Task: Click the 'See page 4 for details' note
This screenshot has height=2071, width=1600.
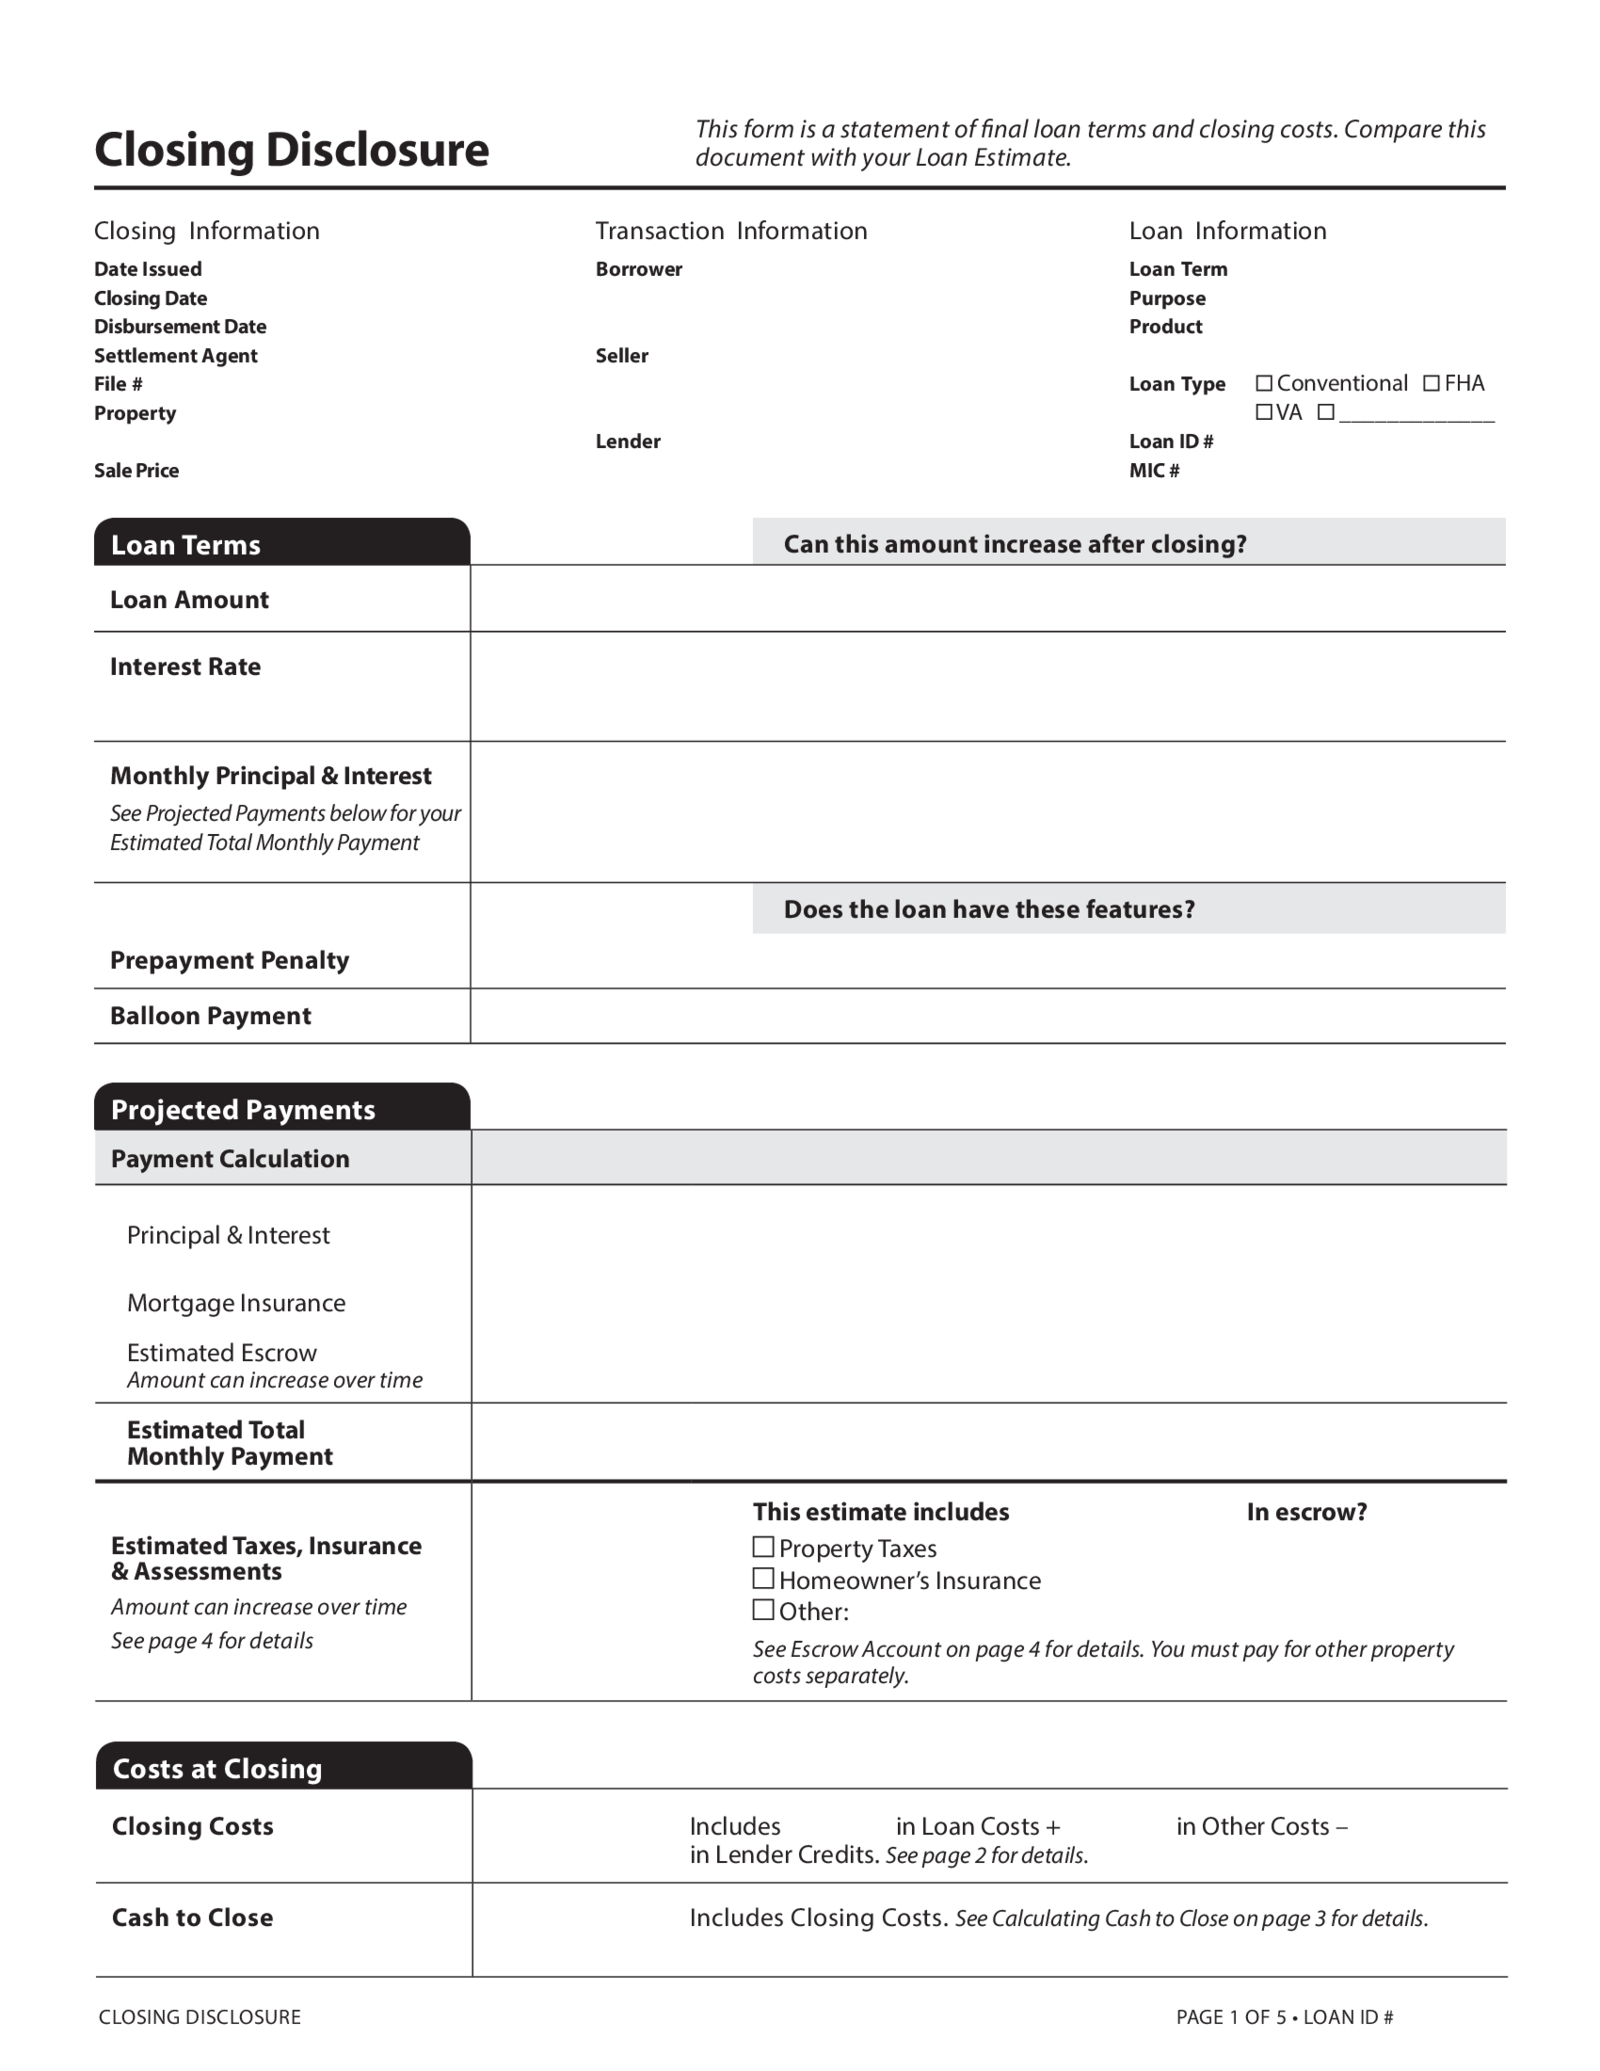Action: pos(212,1641)
